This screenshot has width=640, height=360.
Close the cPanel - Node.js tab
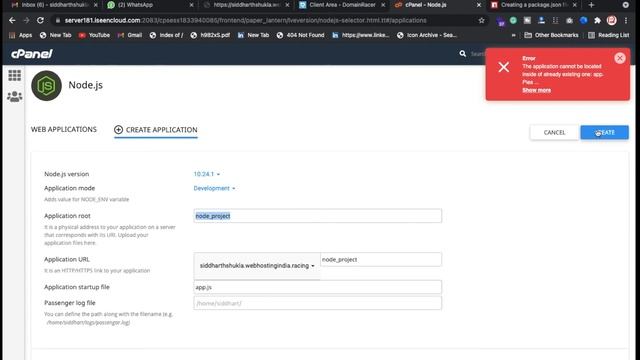[x=479, y=5]
